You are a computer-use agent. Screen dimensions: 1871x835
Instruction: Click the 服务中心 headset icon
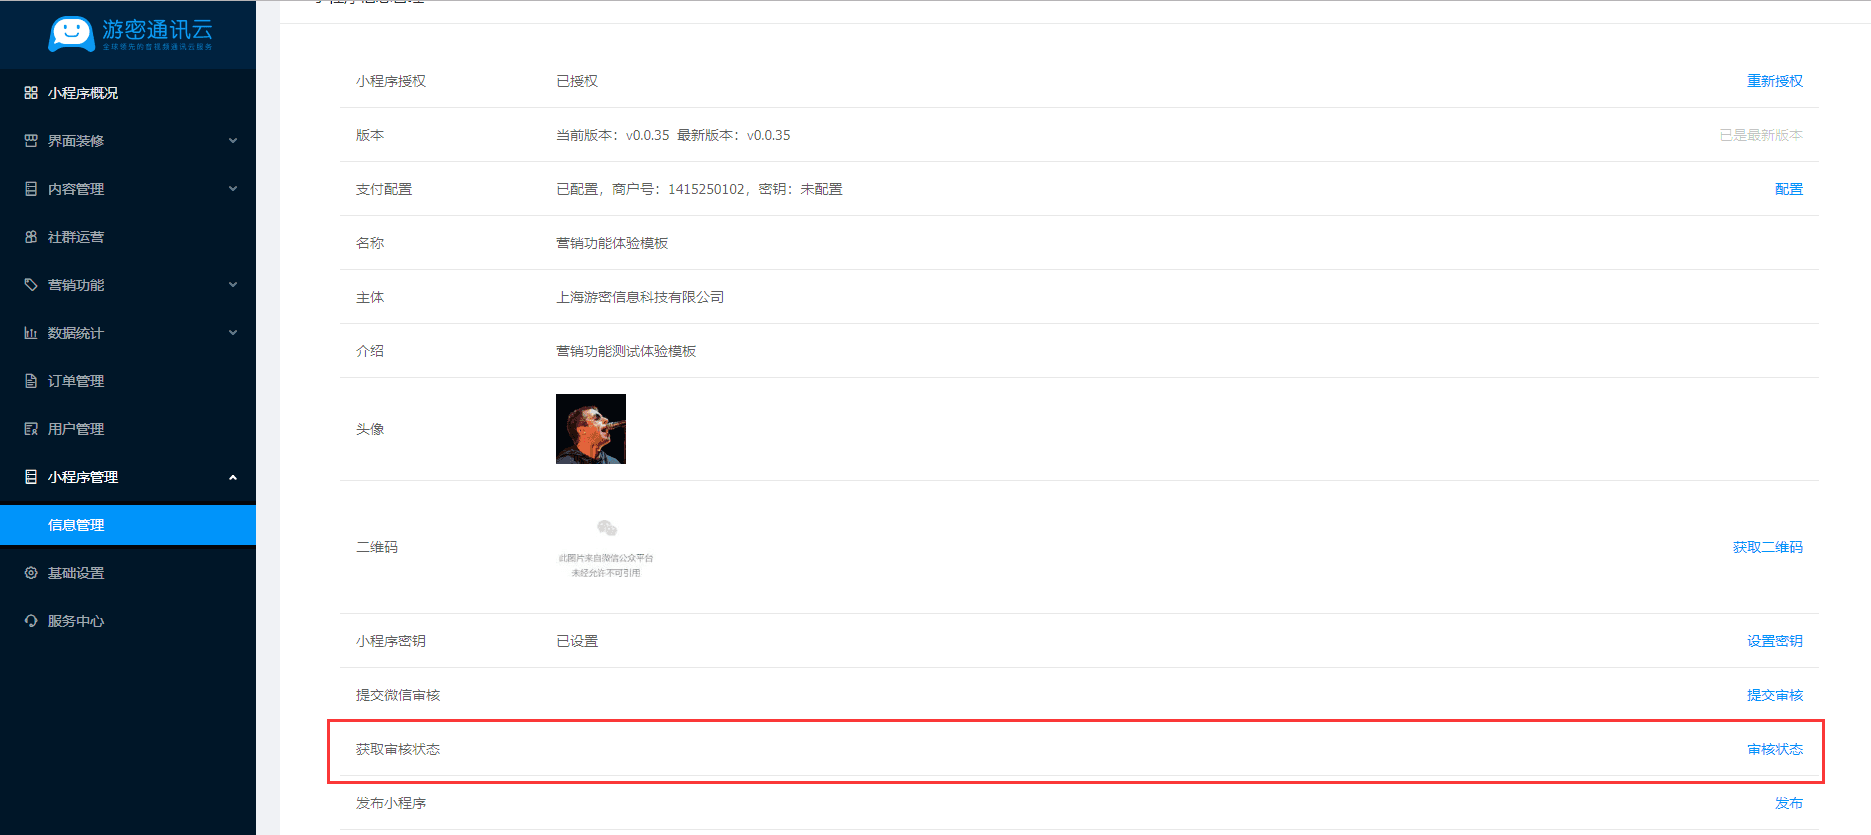coord(31,621)
